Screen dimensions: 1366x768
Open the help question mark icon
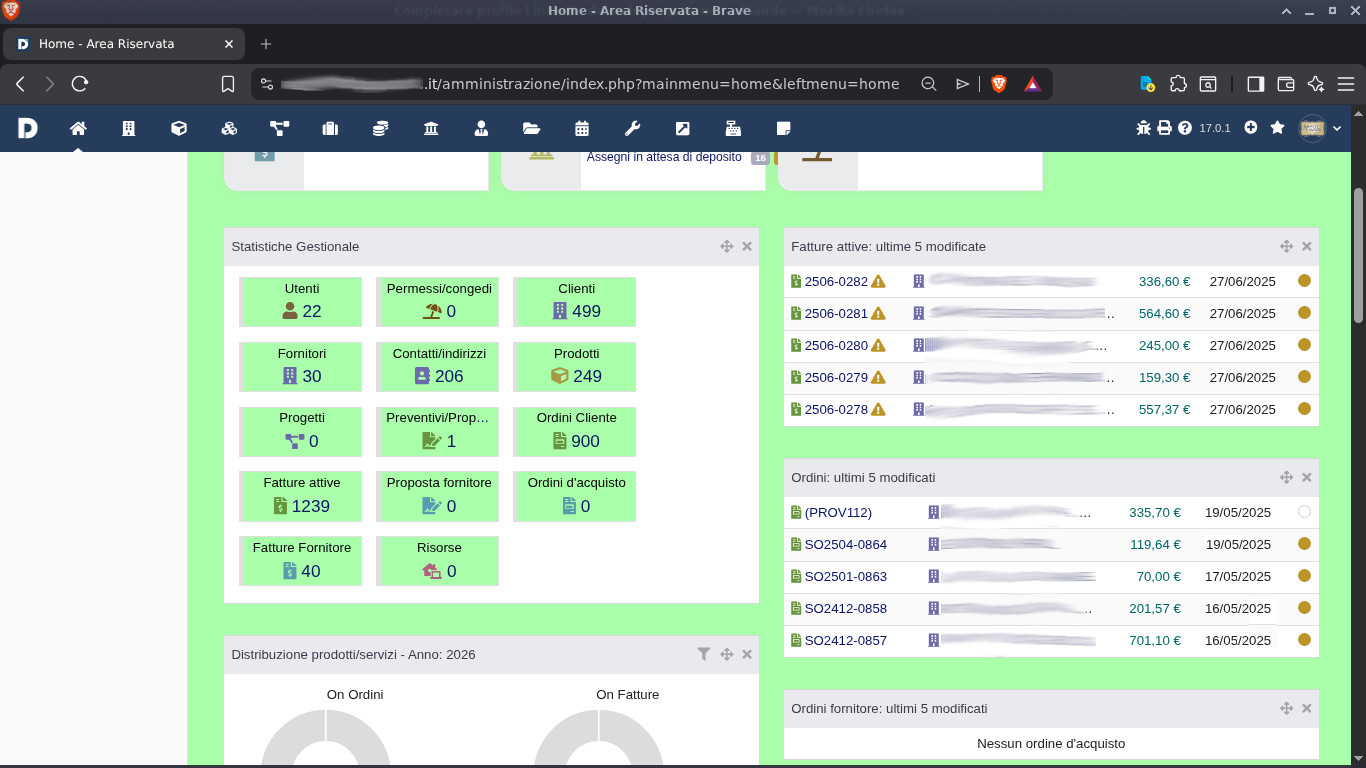pyautogui.click(x=1185, y=128)
